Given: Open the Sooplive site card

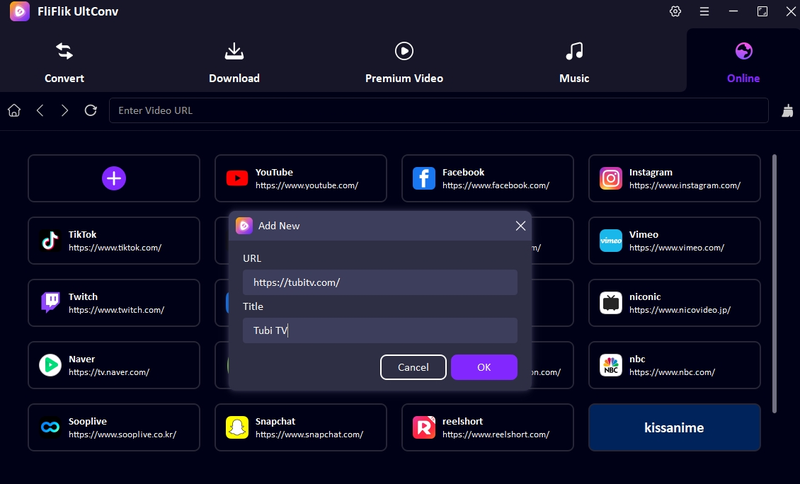Looking at the screenshot, I should pos(114,427).
